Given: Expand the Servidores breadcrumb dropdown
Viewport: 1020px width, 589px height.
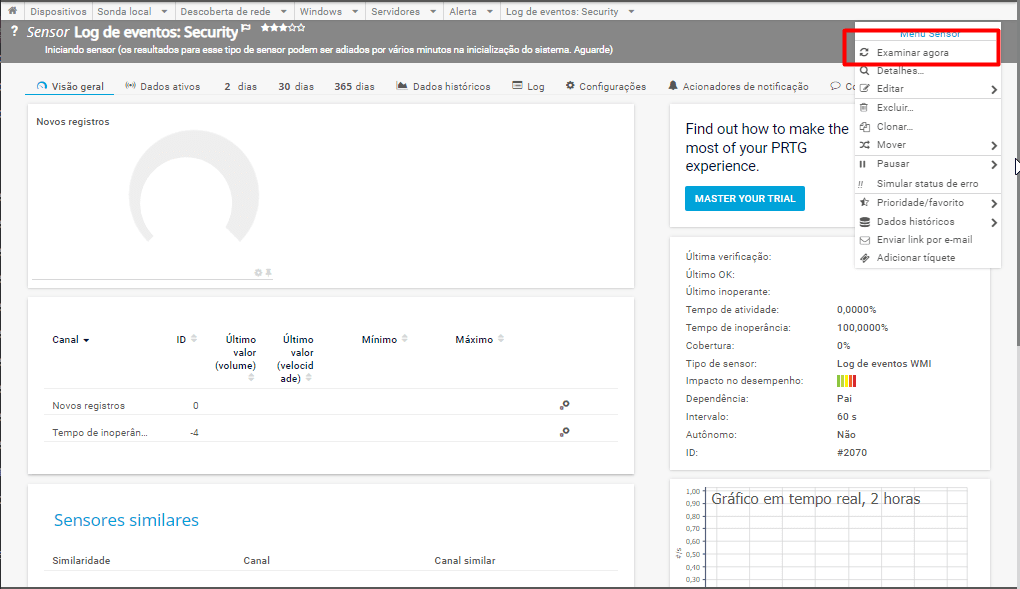Looking at the screenshot, I should [433, 12].
